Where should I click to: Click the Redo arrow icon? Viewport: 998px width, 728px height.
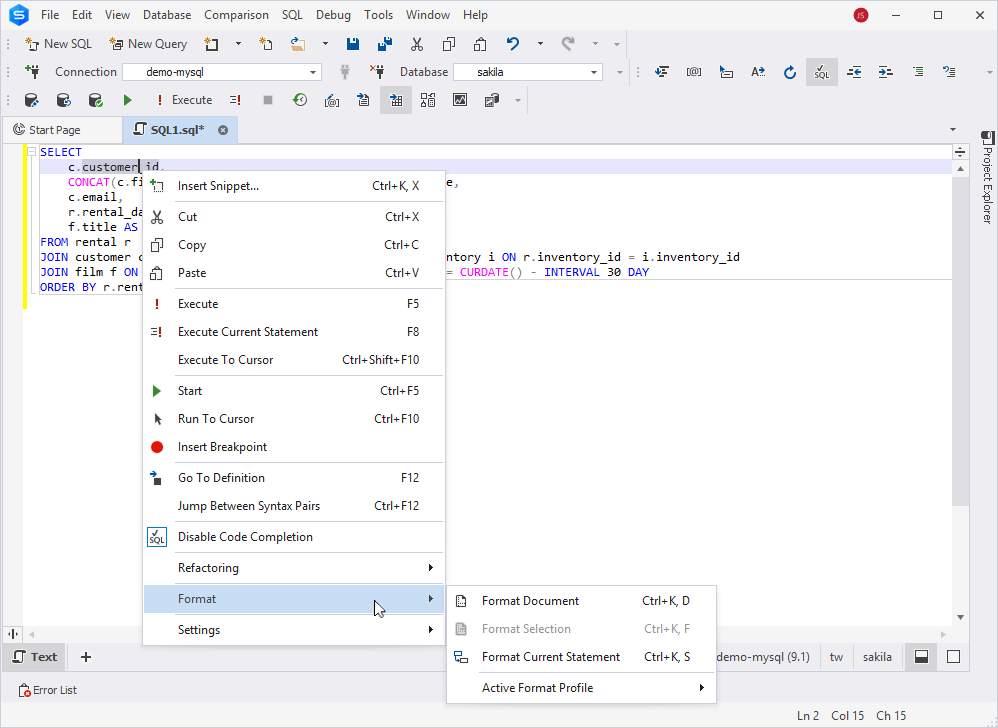568,44
